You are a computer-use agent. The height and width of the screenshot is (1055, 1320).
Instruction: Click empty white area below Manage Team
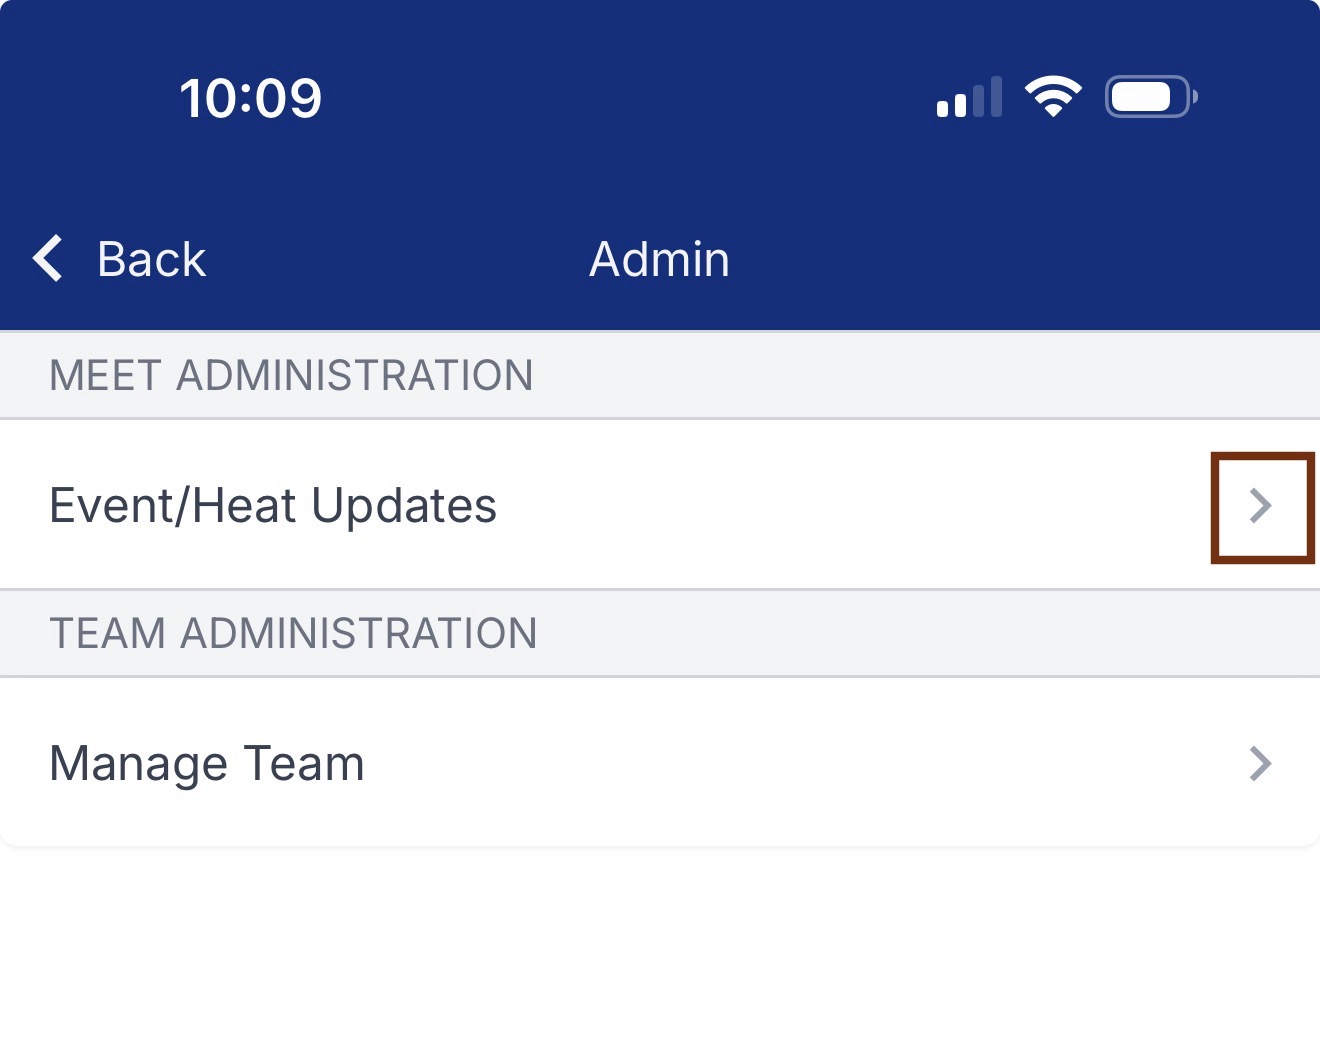coord(660,950)
